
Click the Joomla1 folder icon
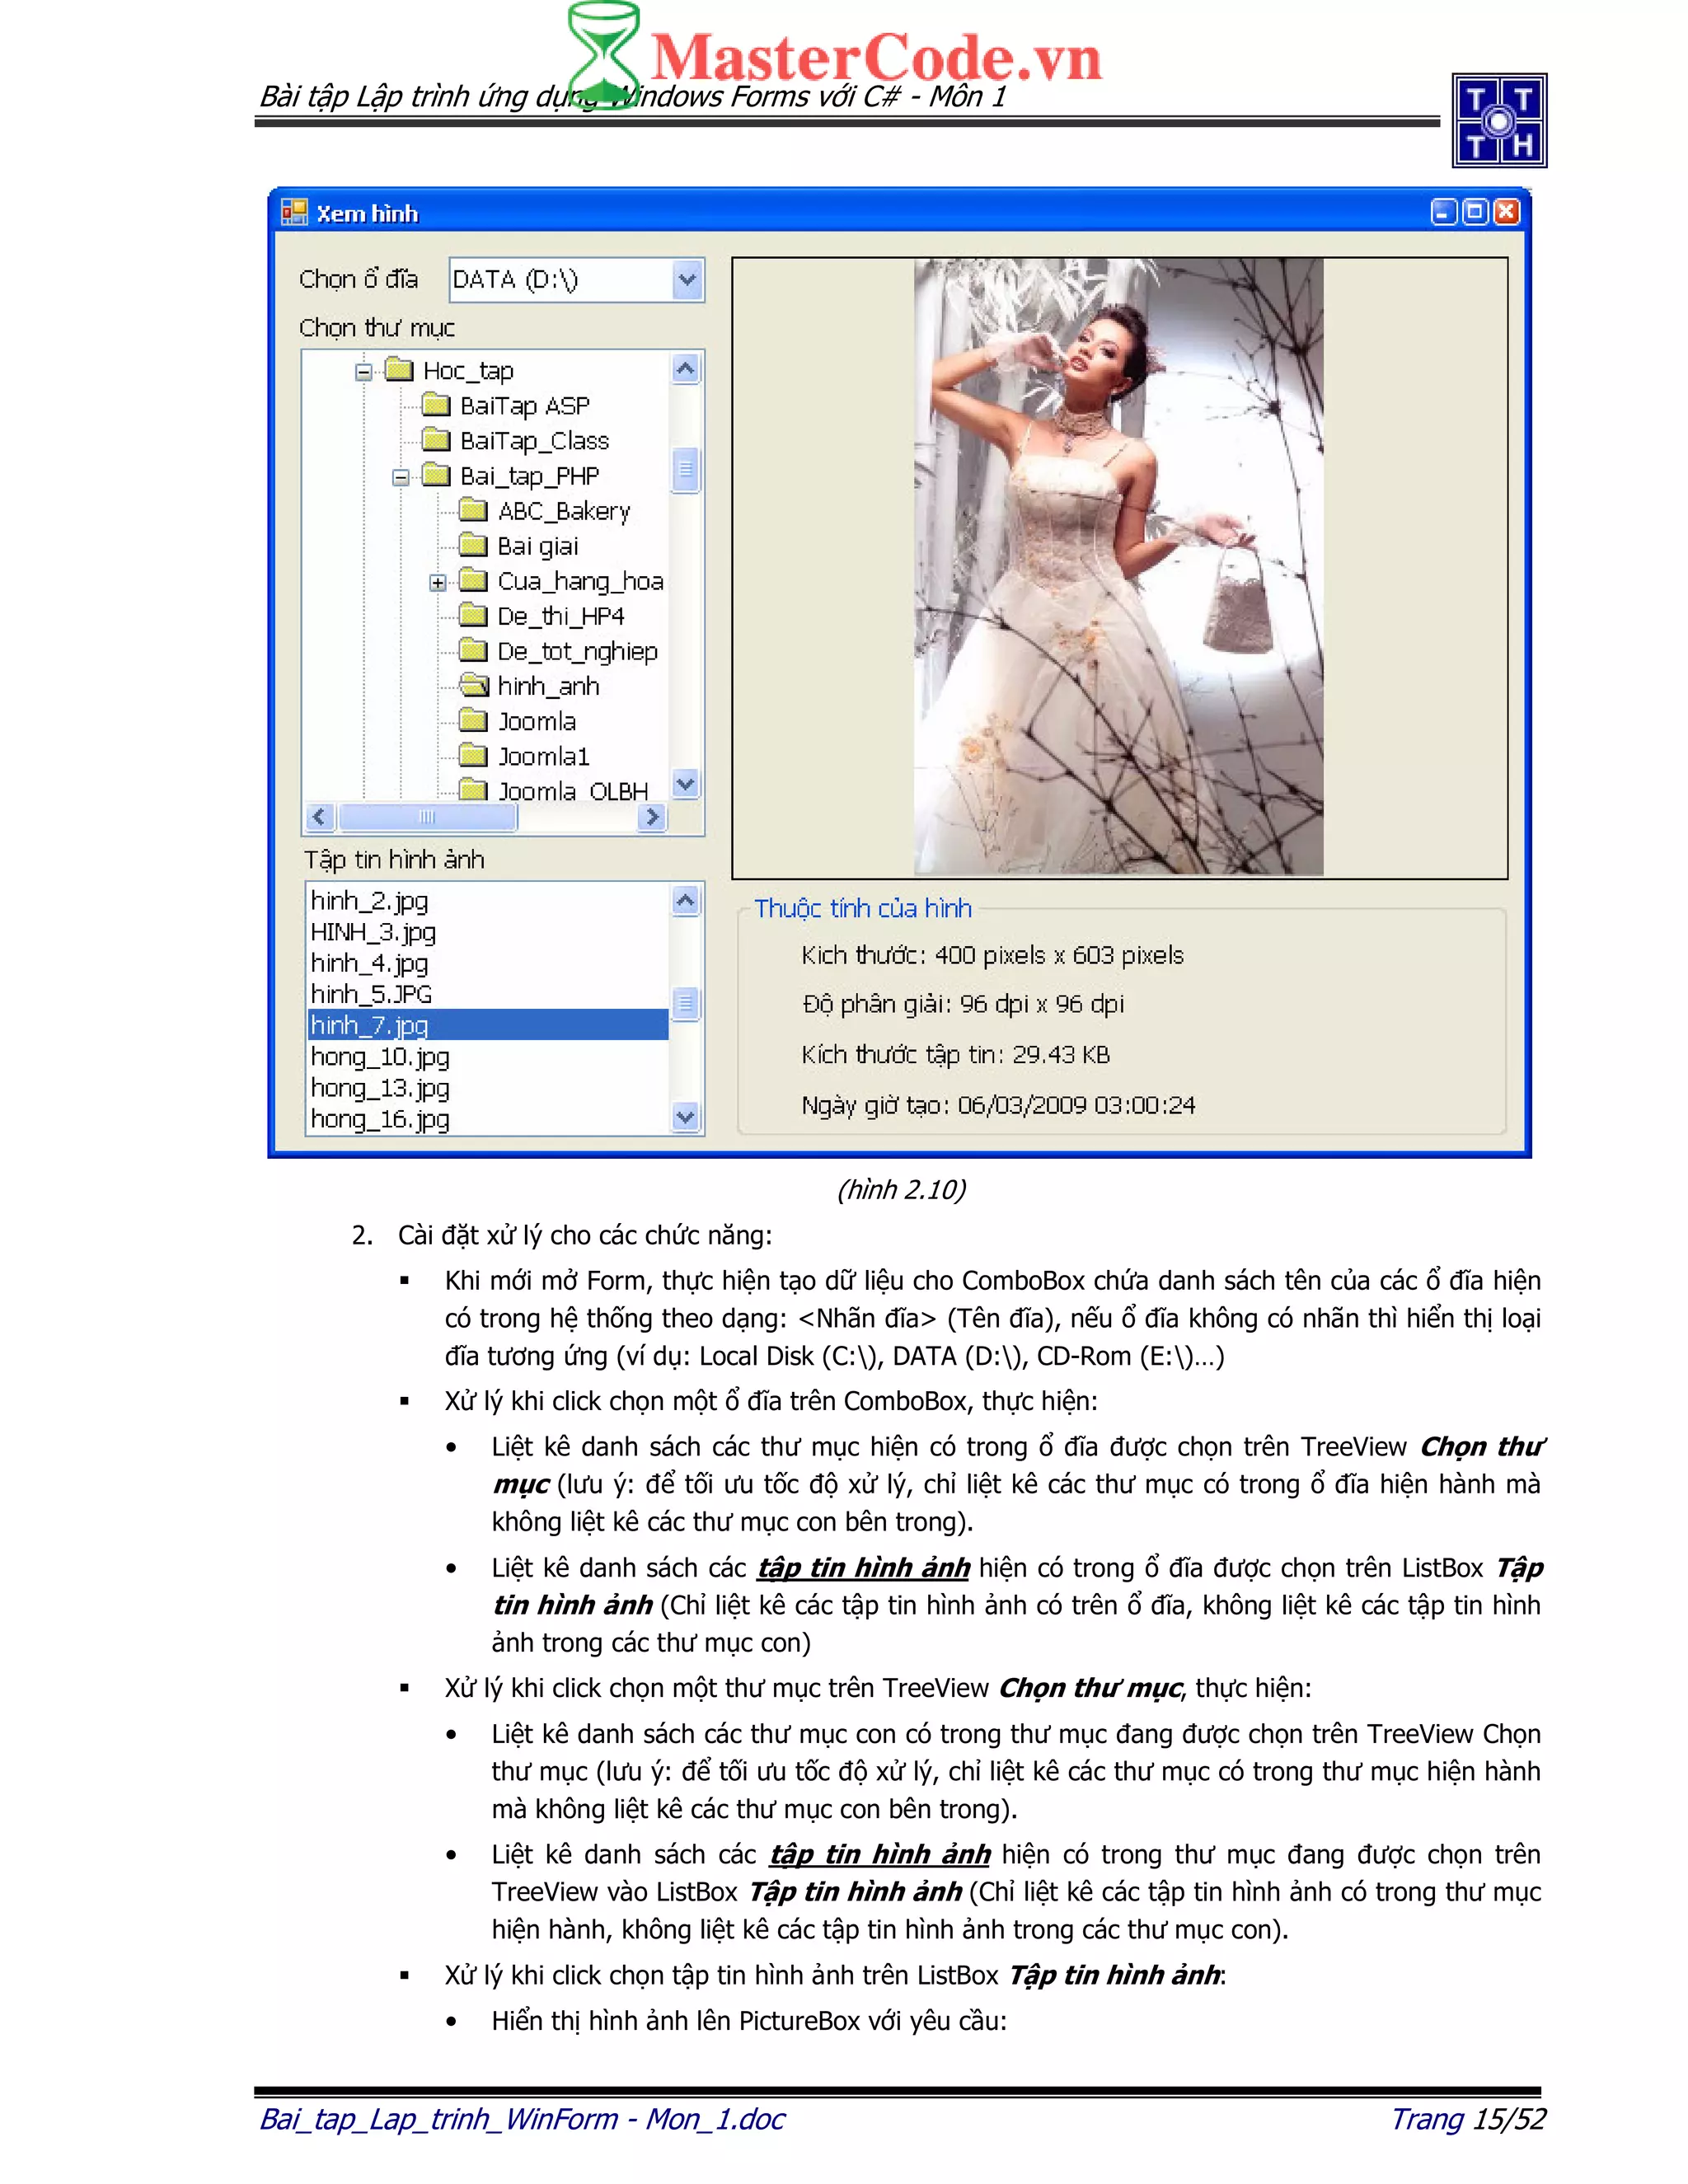point(473,755)
